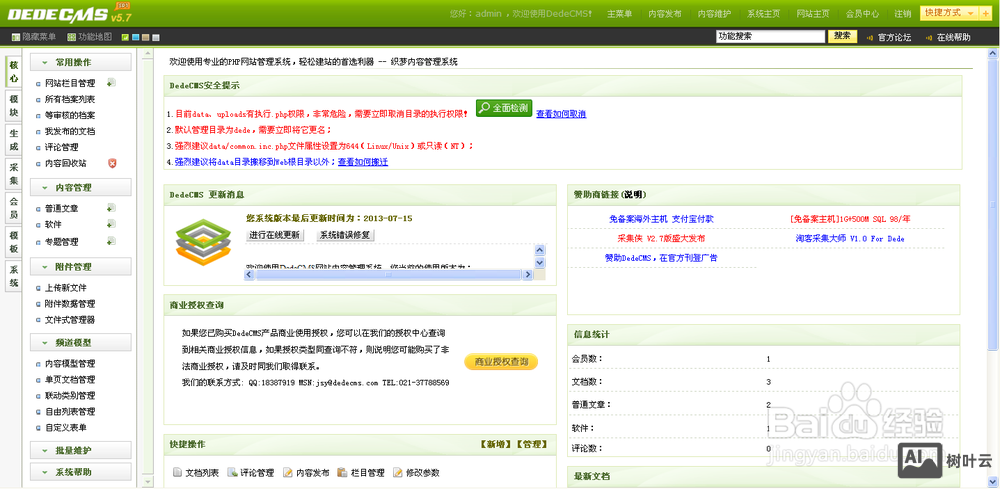1000x489 pixels.
Task: Click the DedeCMS v5.7 logo
Action: click(x=69, y=13)
